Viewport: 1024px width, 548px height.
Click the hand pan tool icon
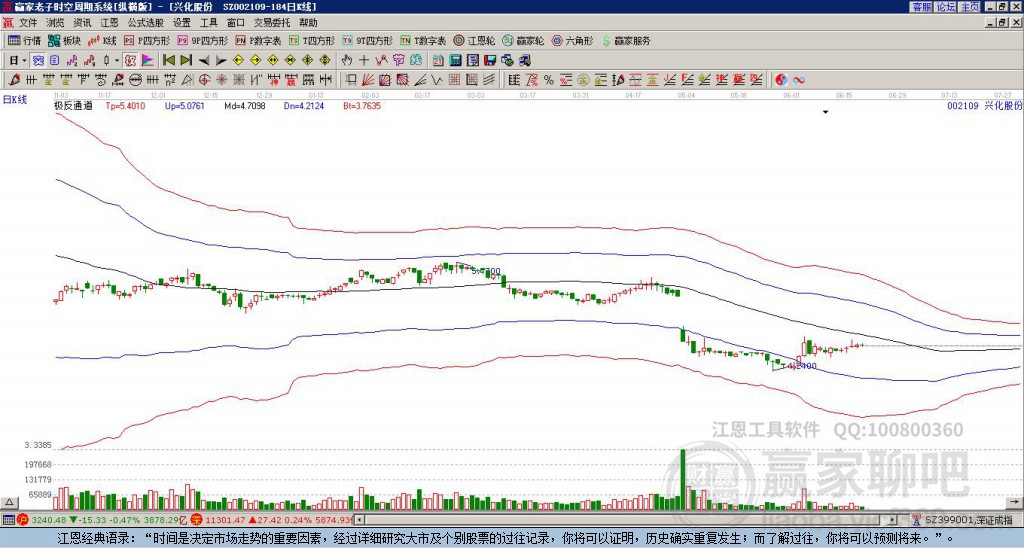pos(347,61)
